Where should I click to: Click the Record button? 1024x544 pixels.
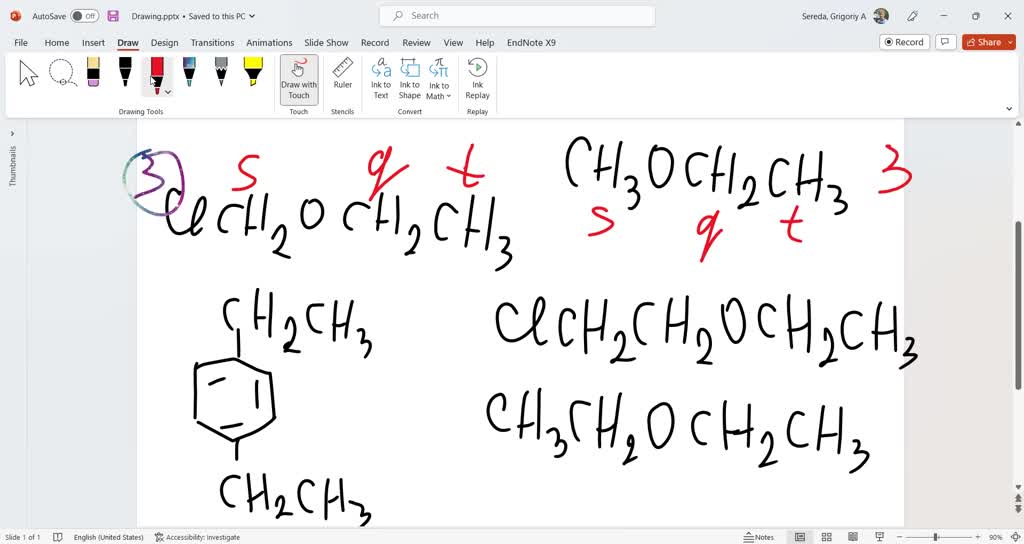pyautogui.click(x=904, y=42)
